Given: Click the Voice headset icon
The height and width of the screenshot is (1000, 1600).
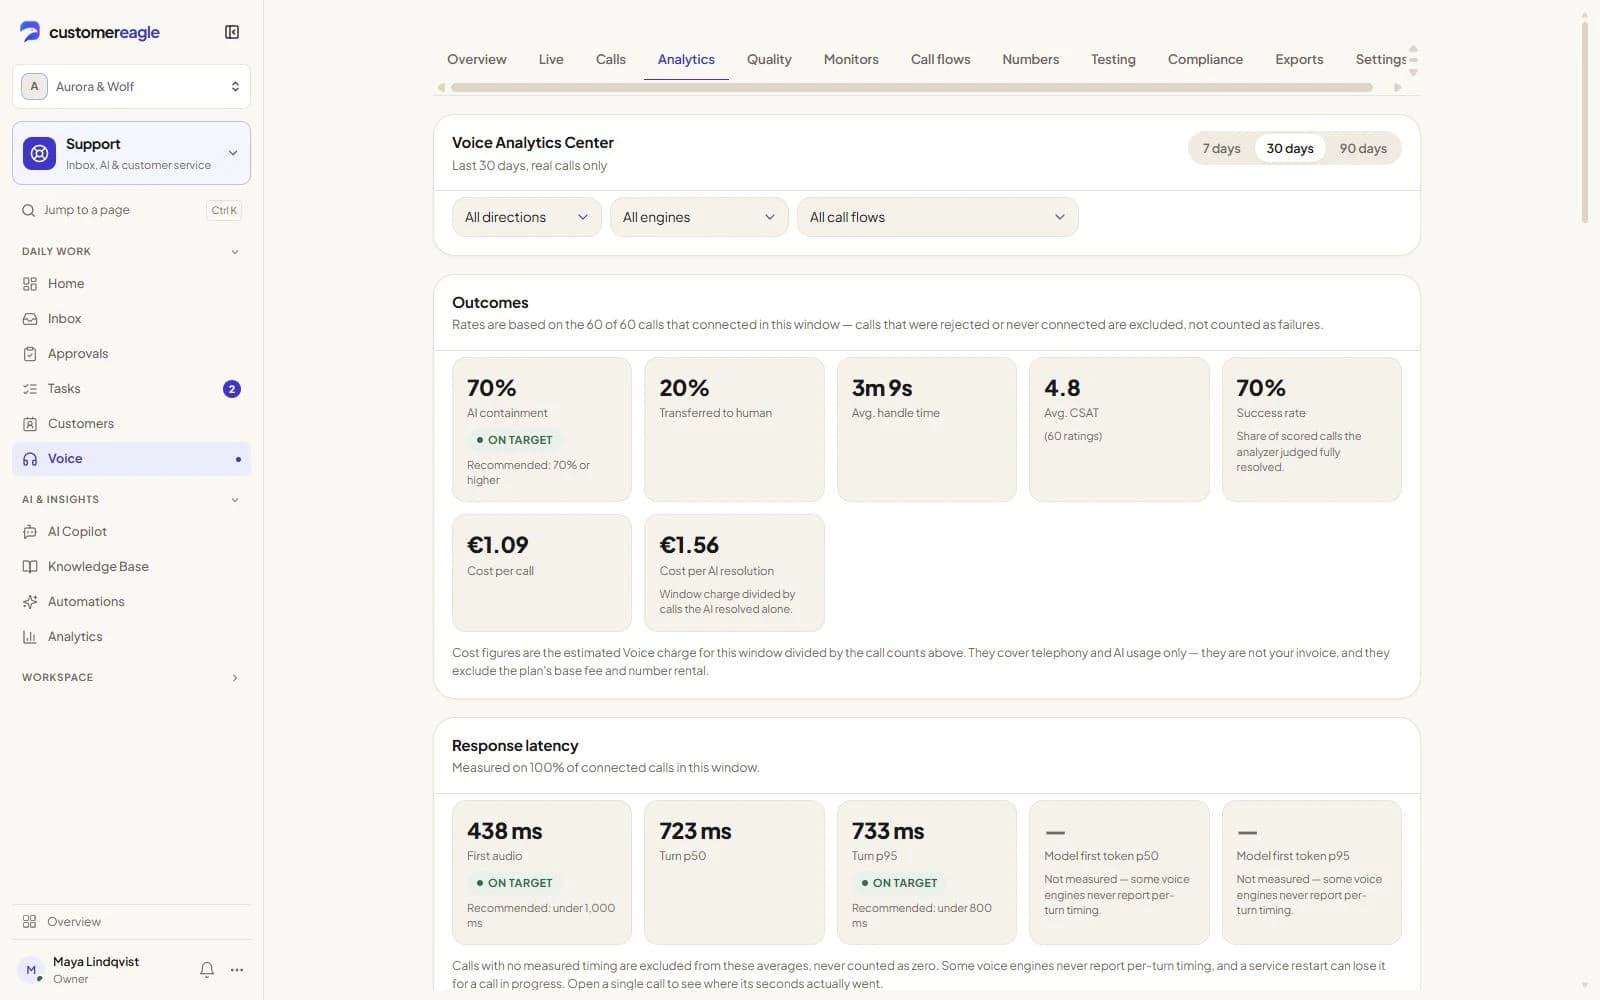Looking at the screenshot, I should [x=30, y=459].
